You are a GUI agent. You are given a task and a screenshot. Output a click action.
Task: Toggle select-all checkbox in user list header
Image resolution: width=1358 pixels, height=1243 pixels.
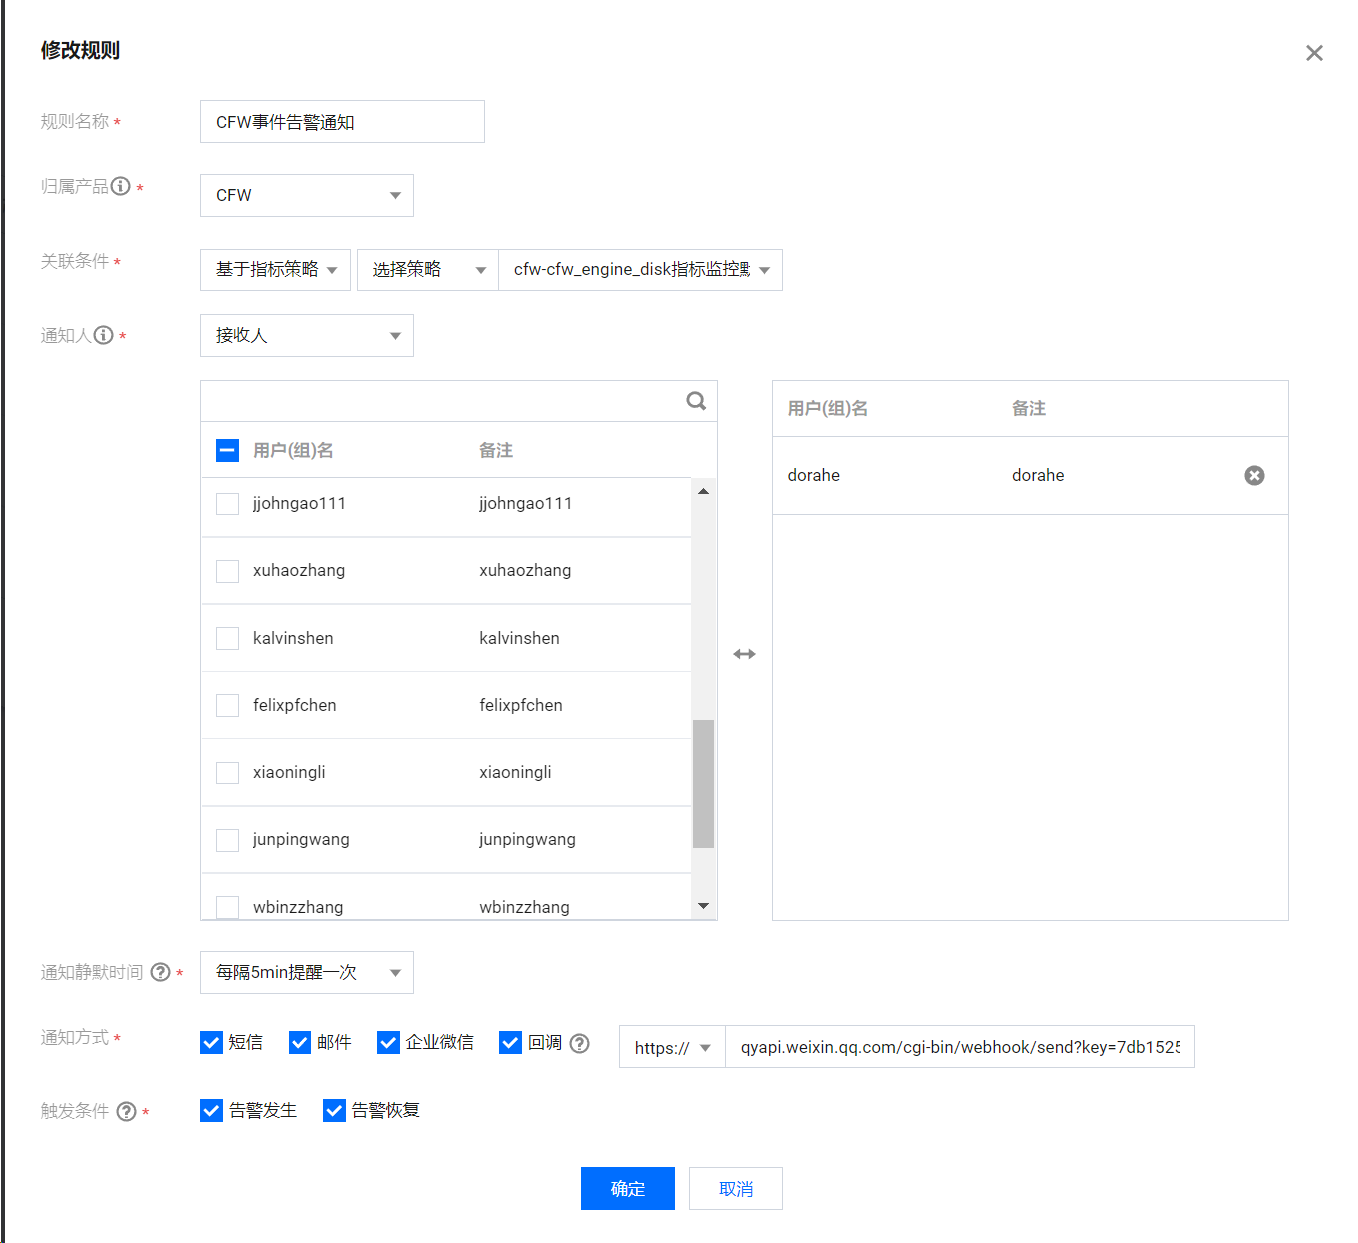[x=228, y=451]
